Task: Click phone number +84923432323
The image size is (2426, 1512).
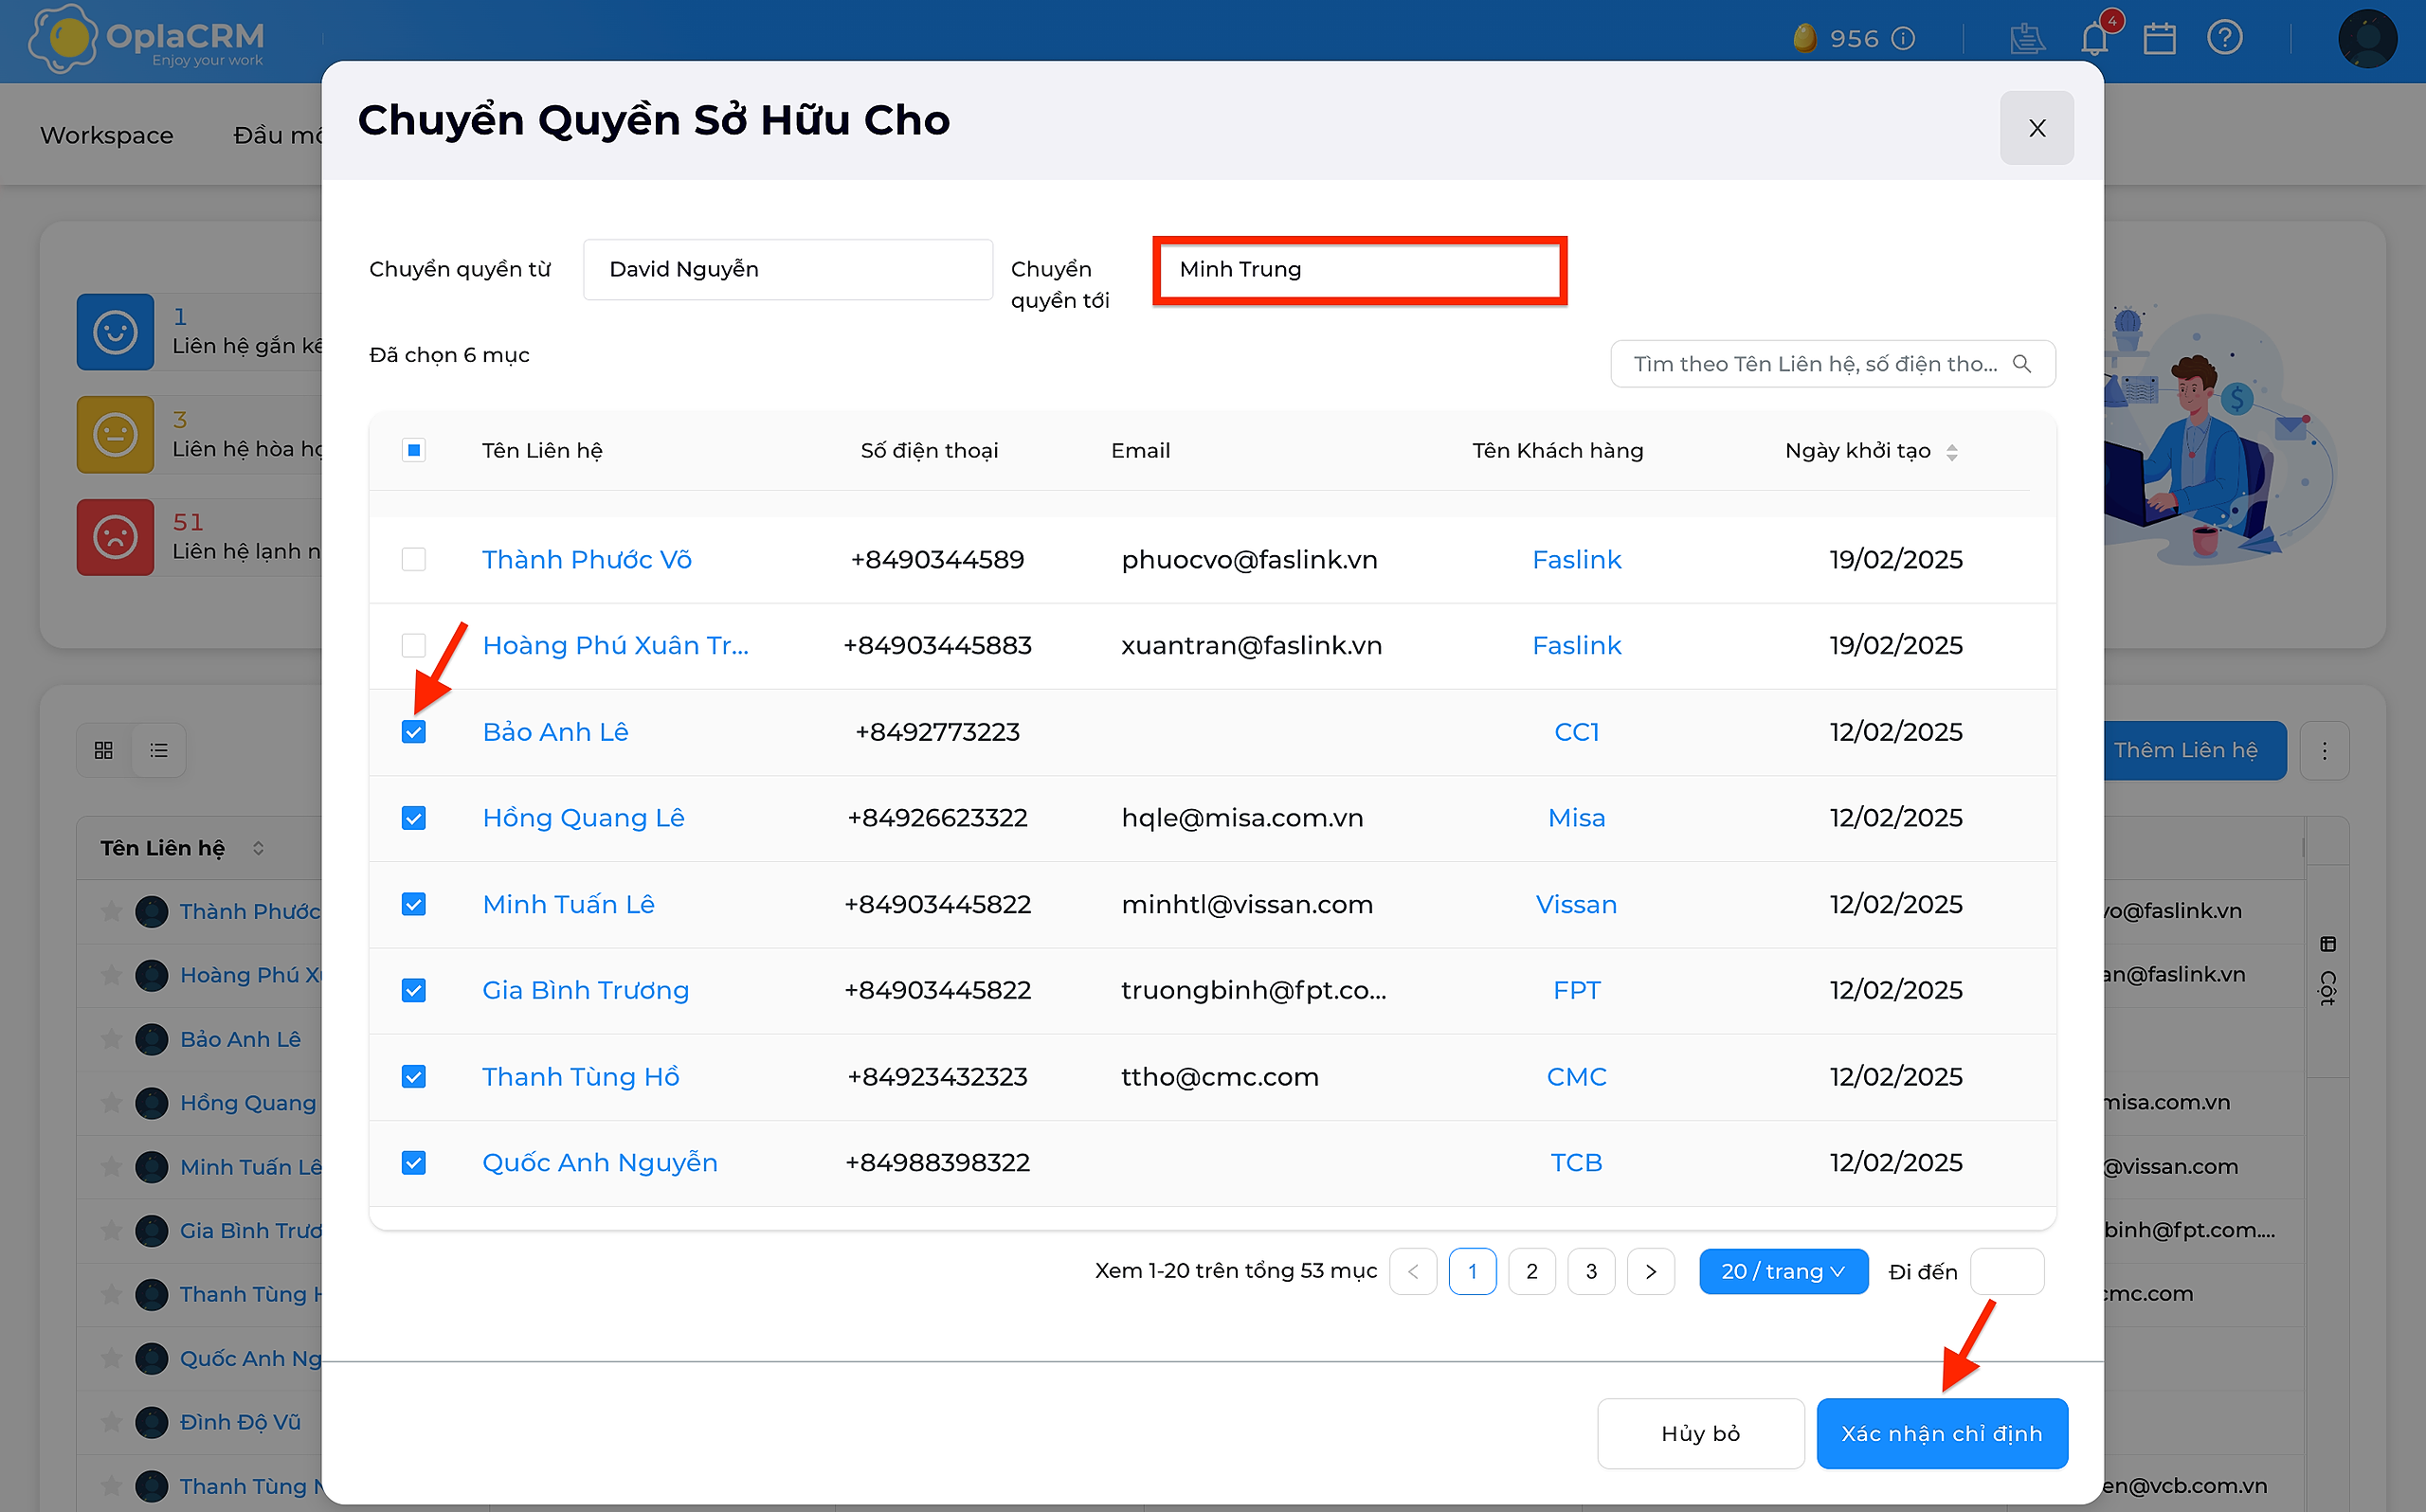Action: [937, 1076]
